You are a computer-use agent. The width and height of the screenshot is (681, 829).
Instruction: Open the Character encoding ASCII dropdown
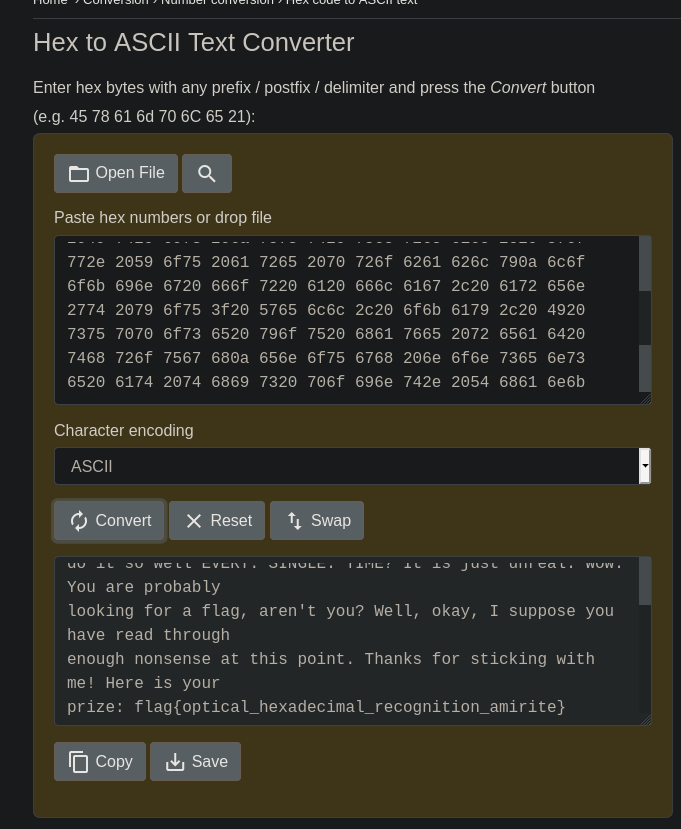[352, 466]
